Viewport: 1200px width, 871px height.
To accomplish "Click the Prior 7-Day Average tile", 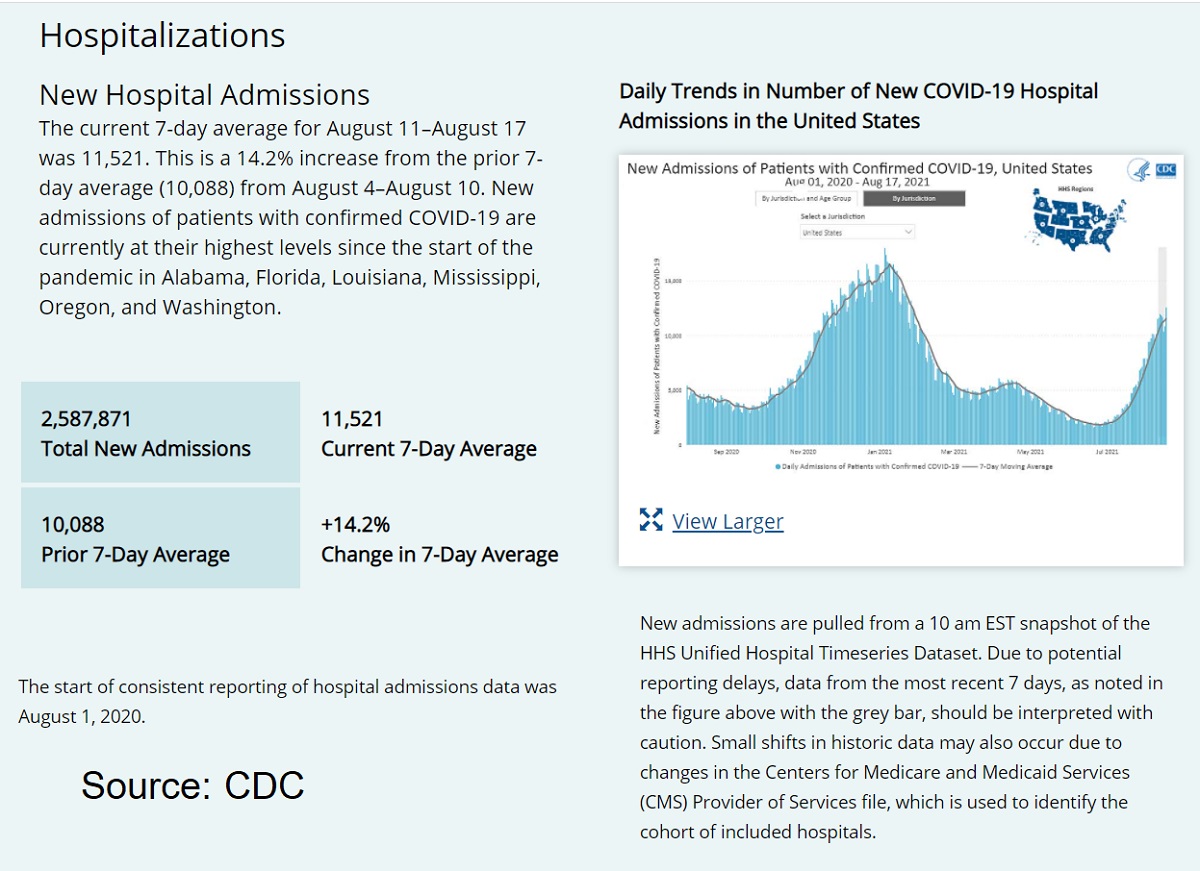I will click(x=160, y=538).
